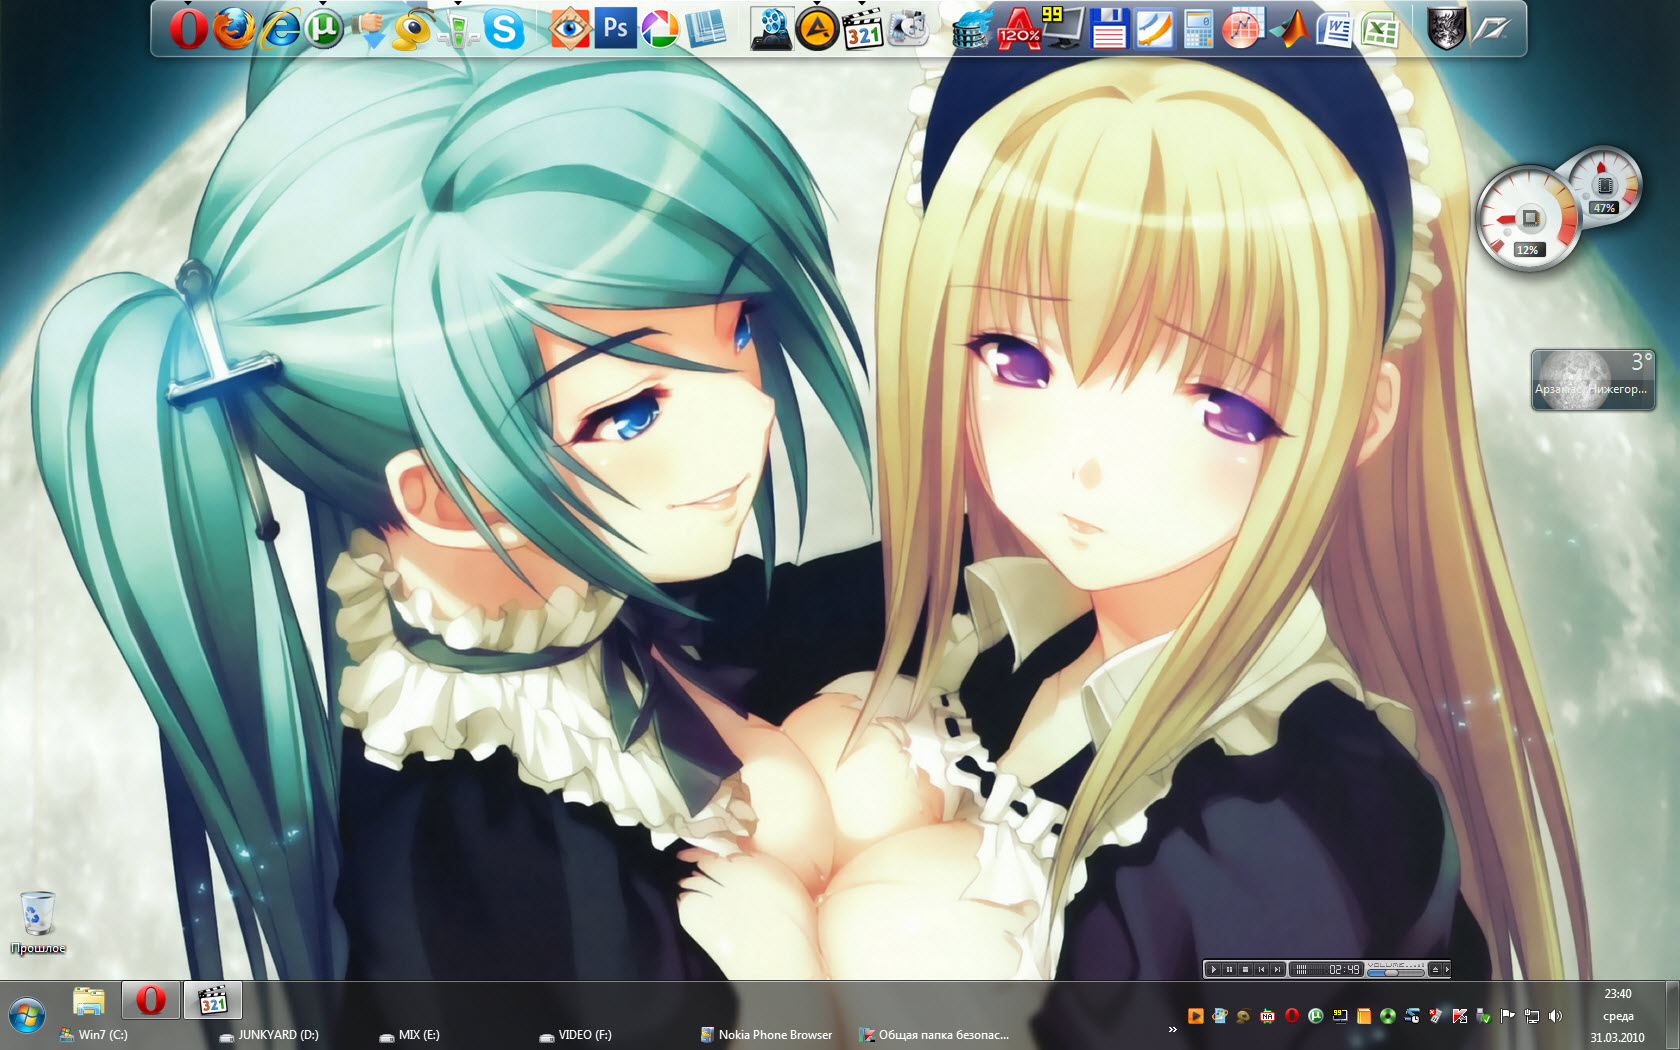Stop playback in the mini player
This screenshot has width=1680, height=1050.
[1245, 969]
